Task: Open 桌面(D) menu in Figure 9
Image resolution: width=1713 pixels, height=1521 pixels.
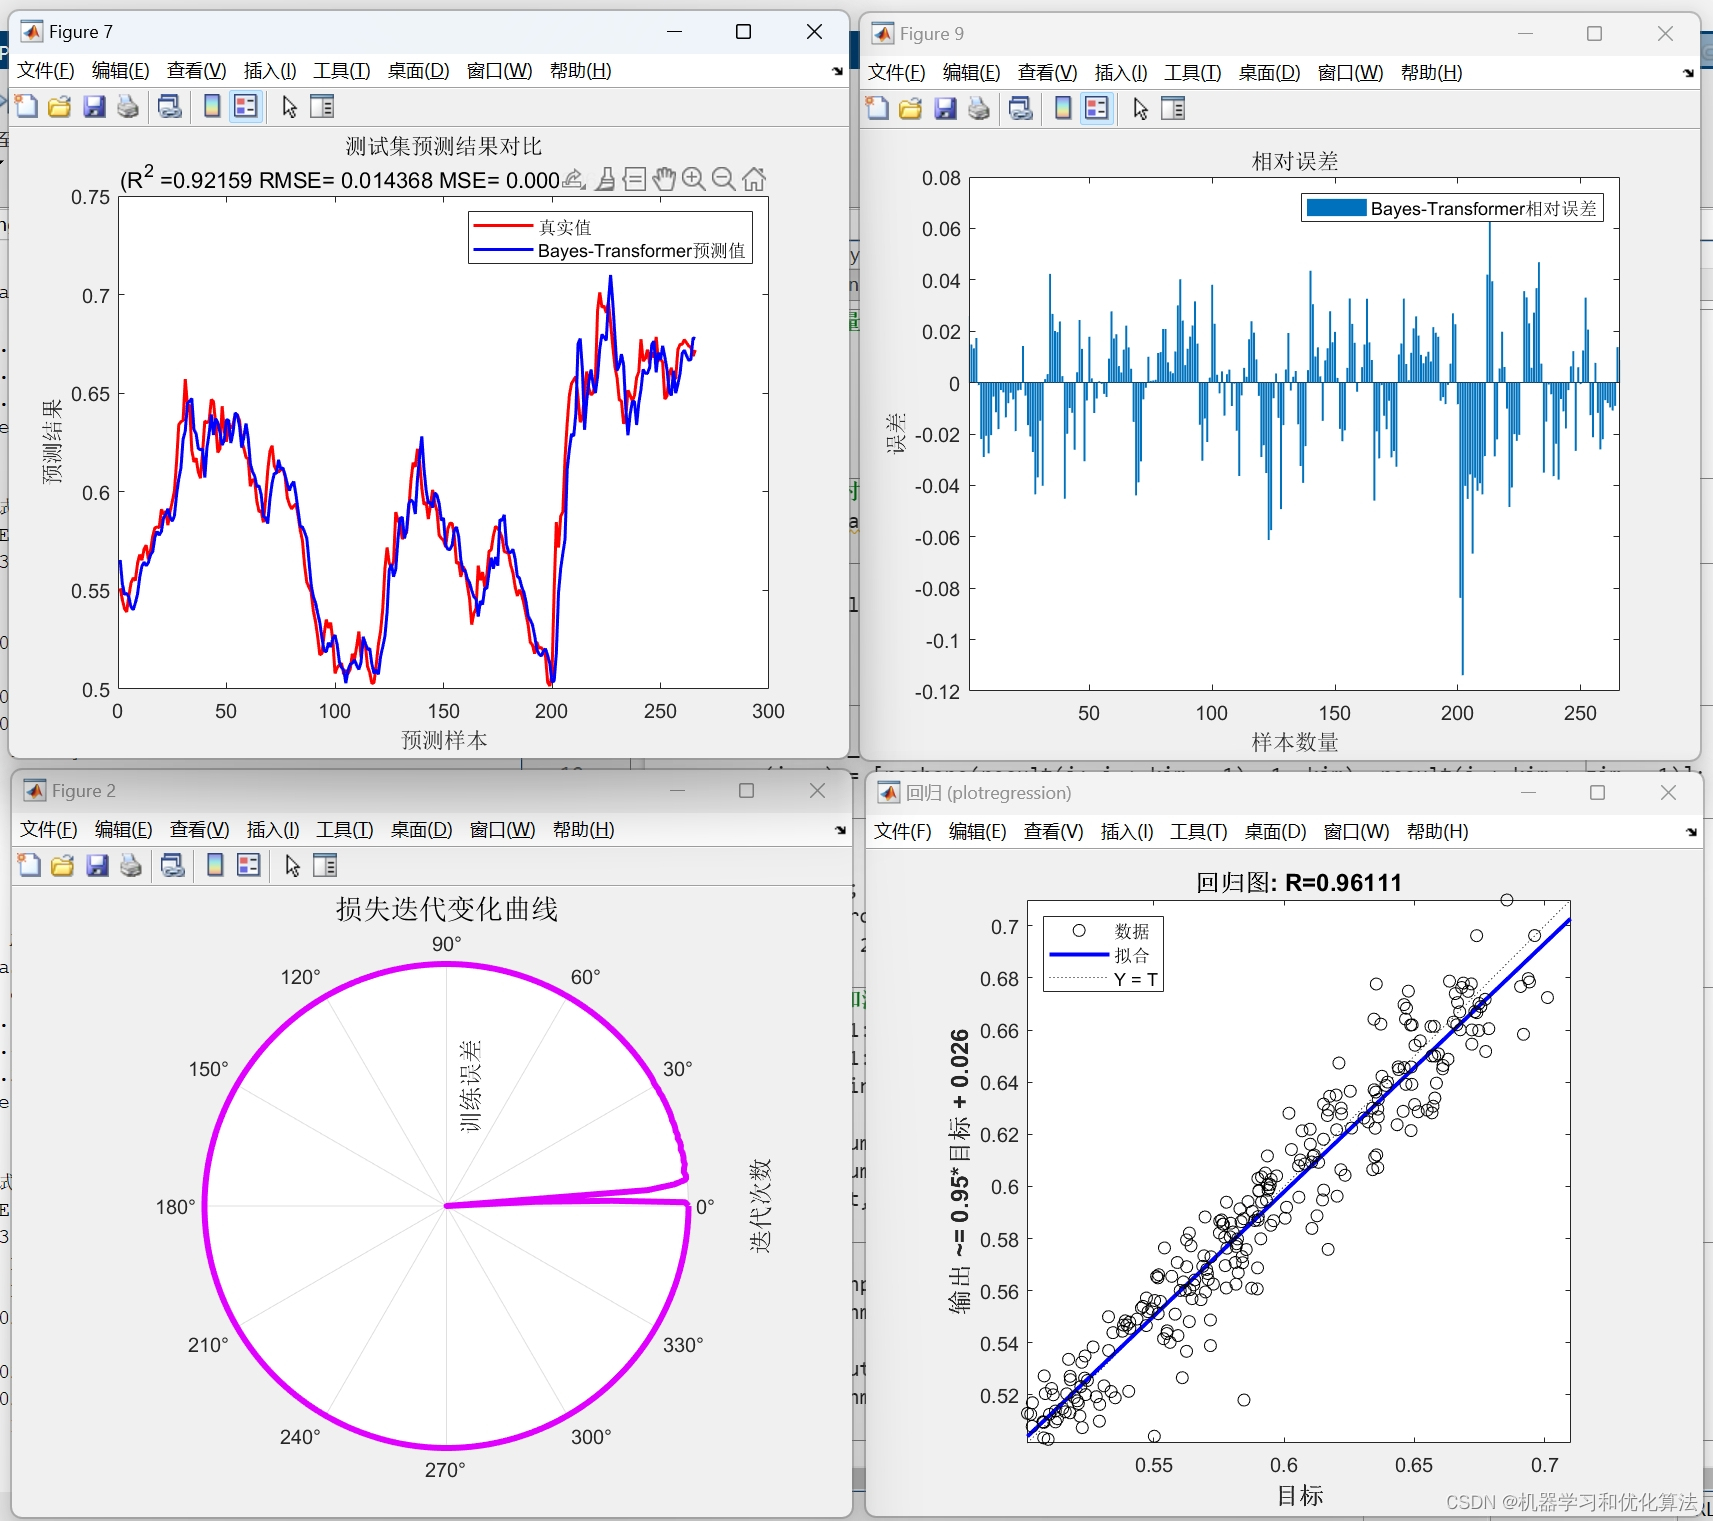Action: point(1269,73)
